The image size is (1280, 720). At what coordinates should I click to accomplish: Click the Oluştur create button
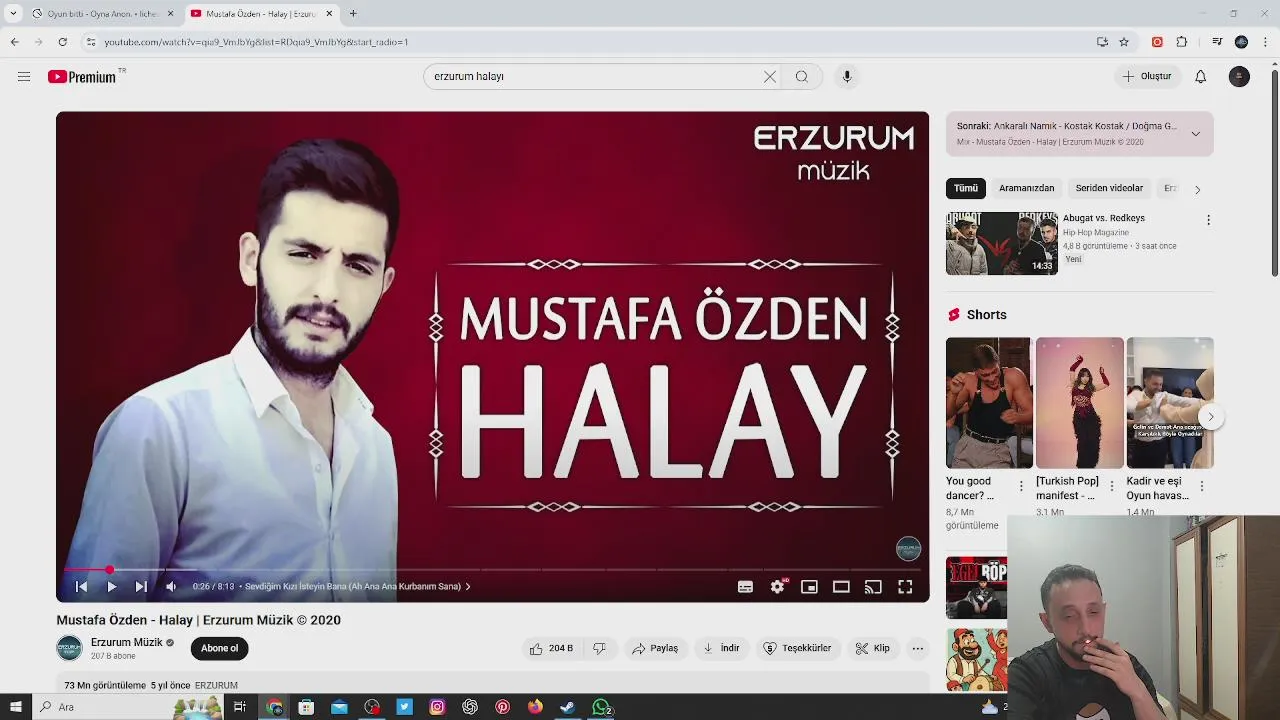click(x=1147, y=76)
